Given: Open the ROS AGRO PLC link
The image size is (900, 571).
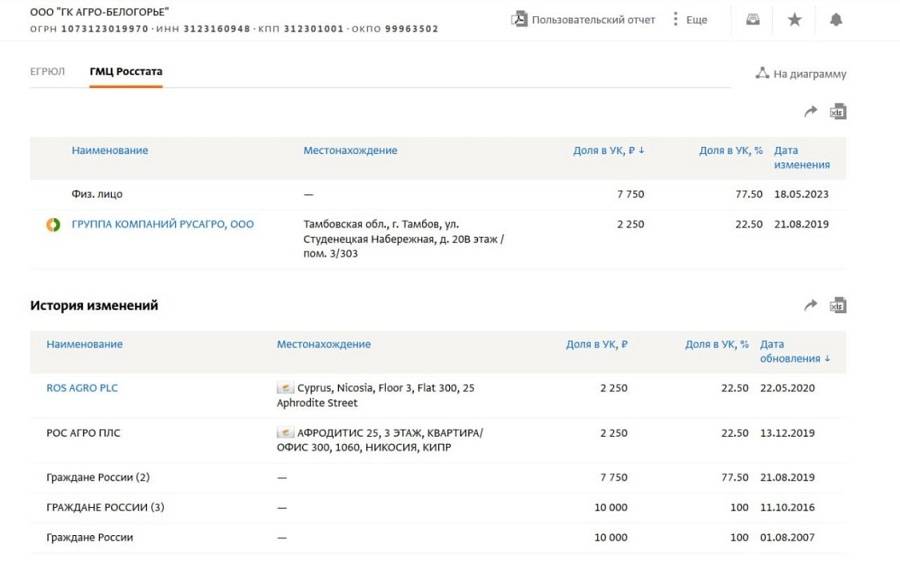Looking at the screenshot, I should click(82, 388).
